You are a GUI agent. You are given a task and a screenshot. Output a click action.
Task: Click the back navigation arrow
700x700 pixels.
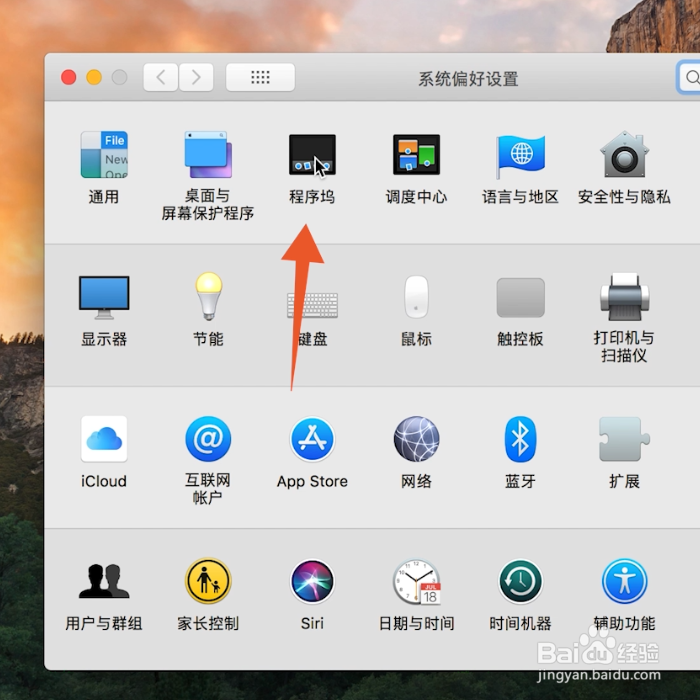(x=161, y=77)
